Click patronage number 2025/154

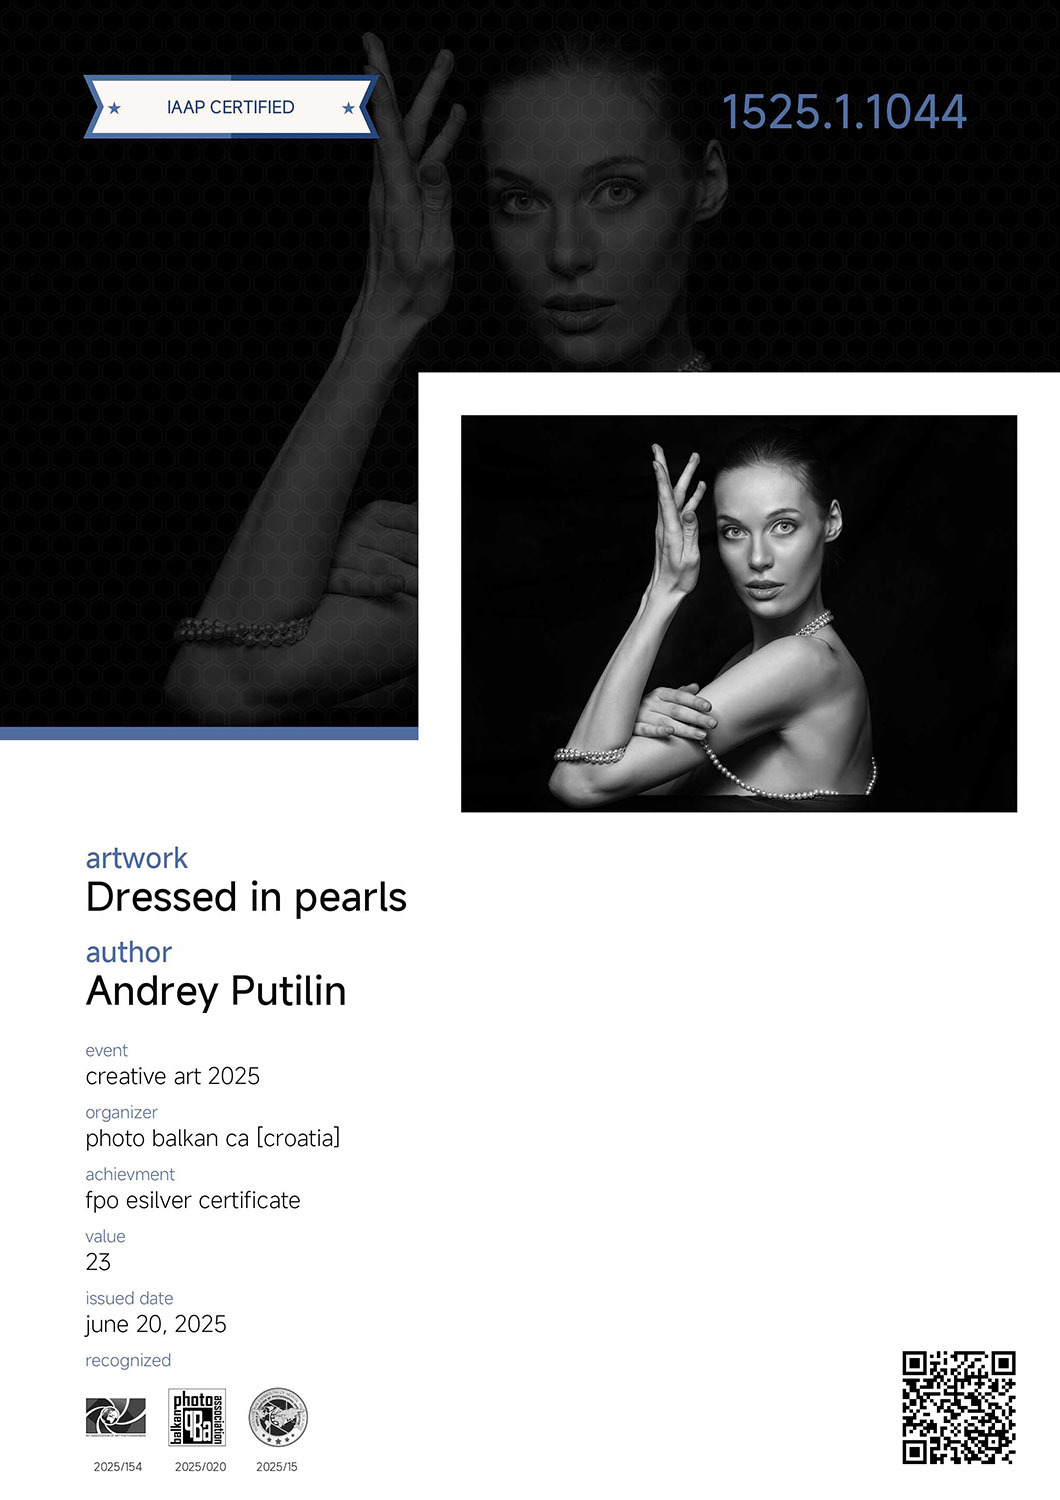[x=118, y=1467]
